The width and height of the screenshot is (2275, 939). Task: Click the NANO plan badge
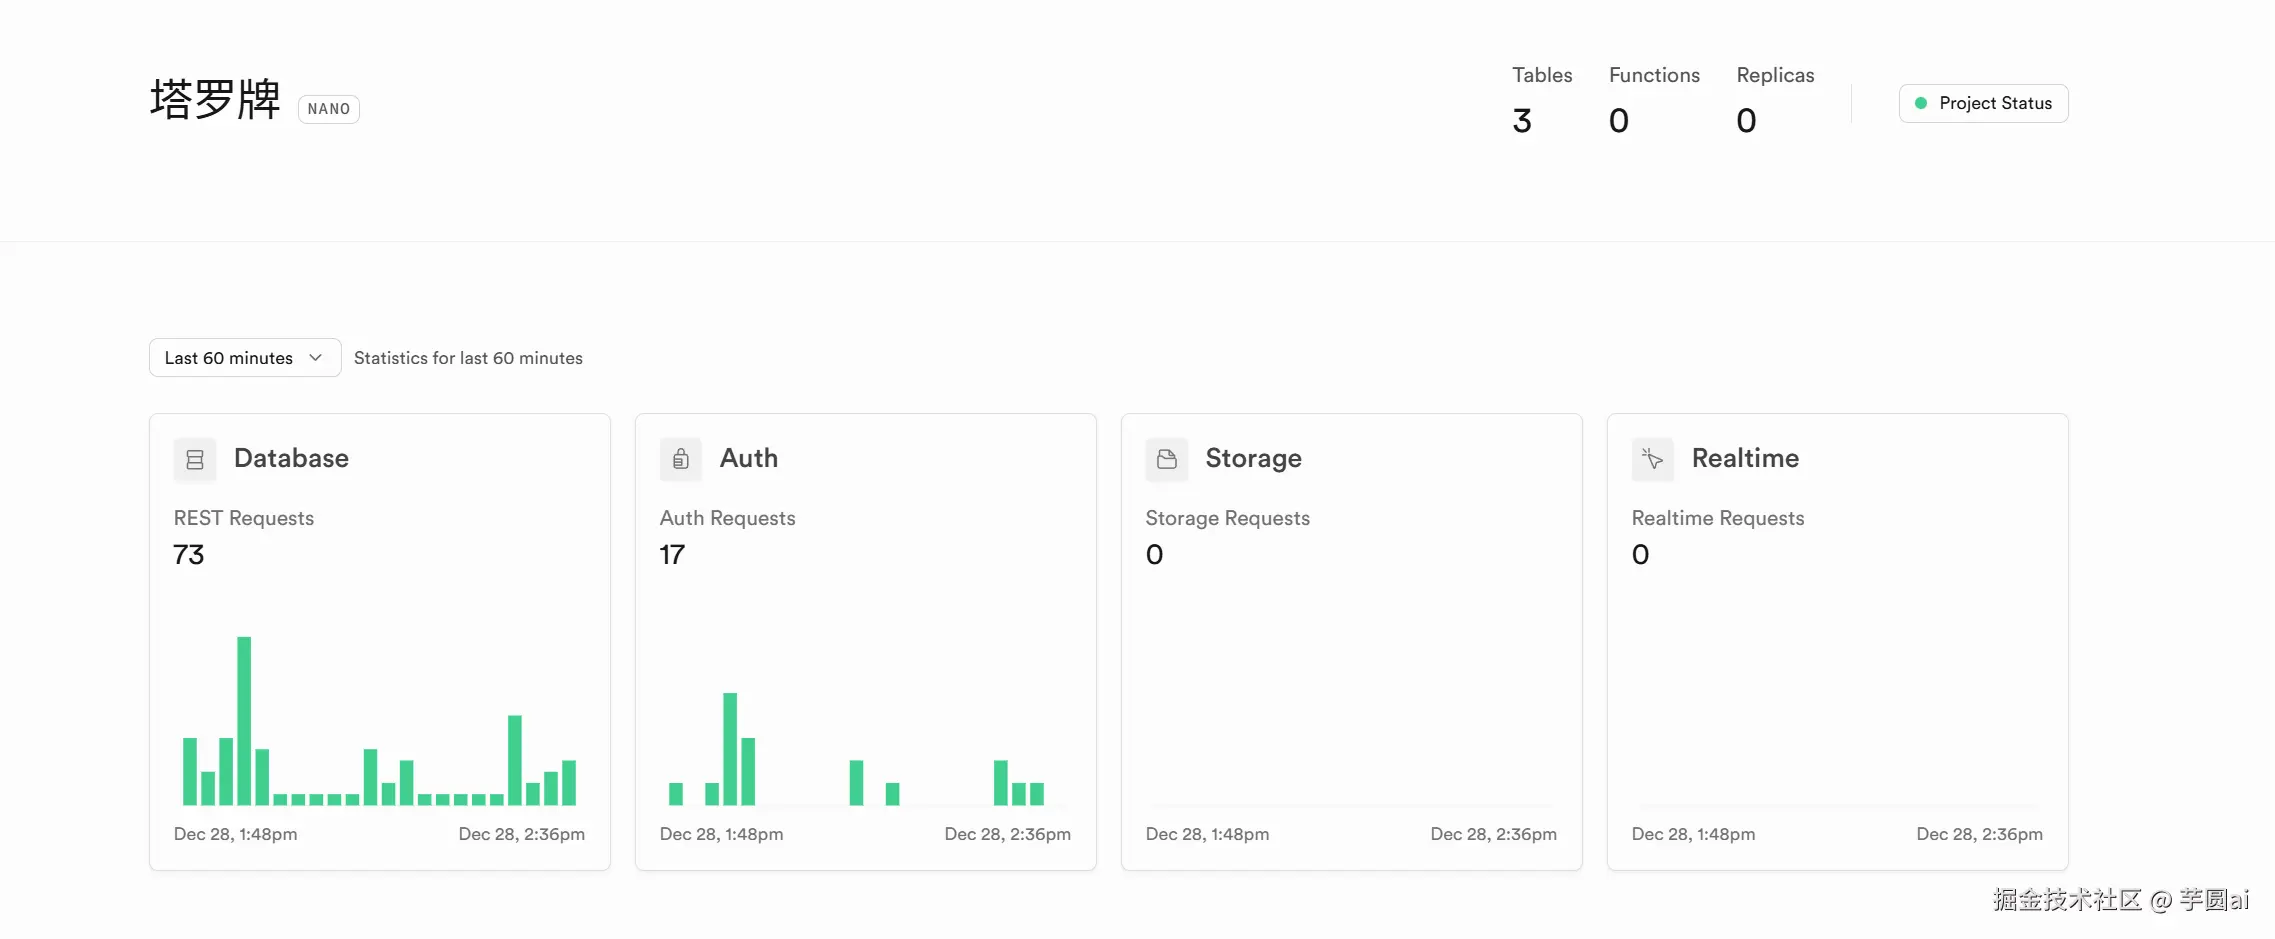point(329,109)
